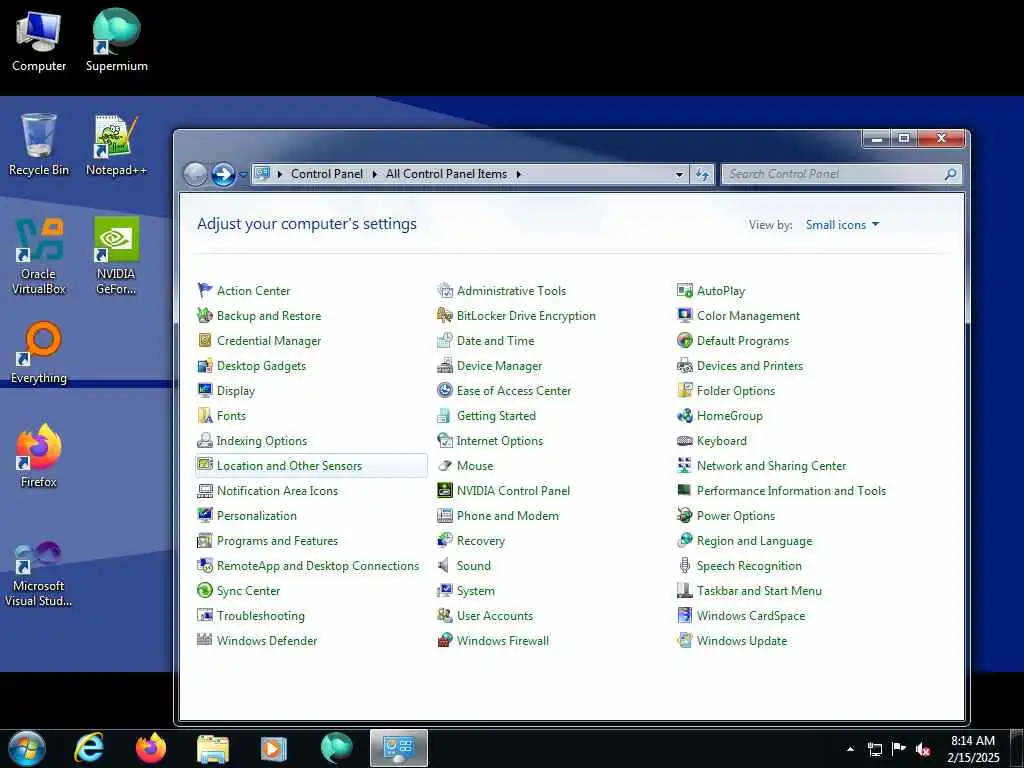Open BitLocker Drive Encryption icon
Screen dimensions: 1024x768
click(x=445, y=315)
